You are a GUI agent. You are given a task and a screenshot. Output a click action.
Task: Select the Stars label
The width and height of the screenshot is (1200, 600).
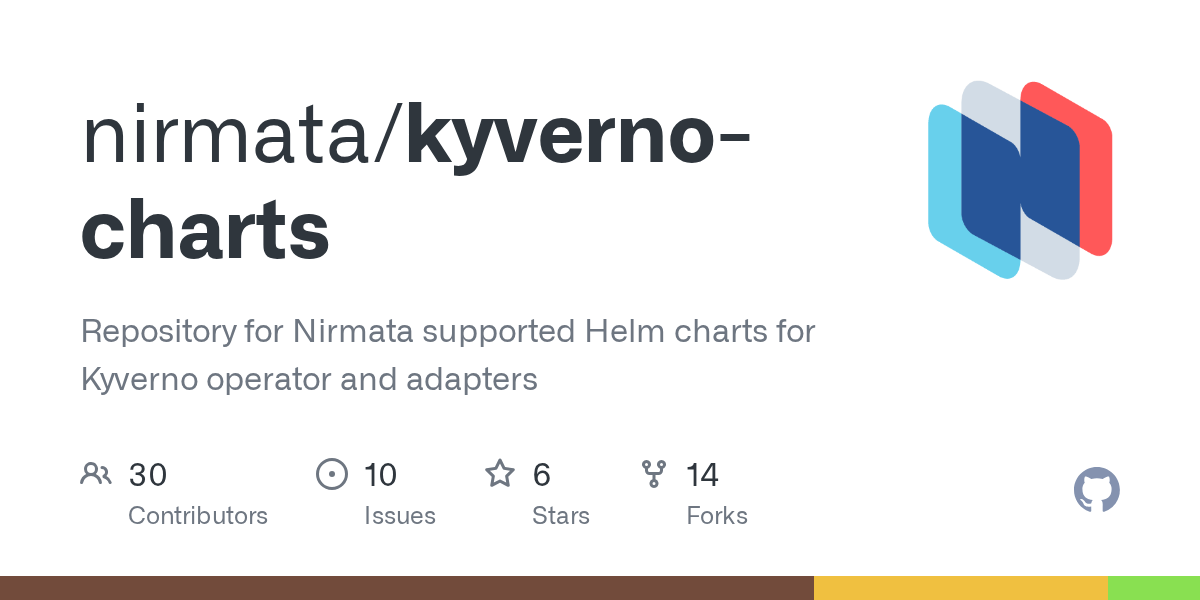click(x=561, y=516)
